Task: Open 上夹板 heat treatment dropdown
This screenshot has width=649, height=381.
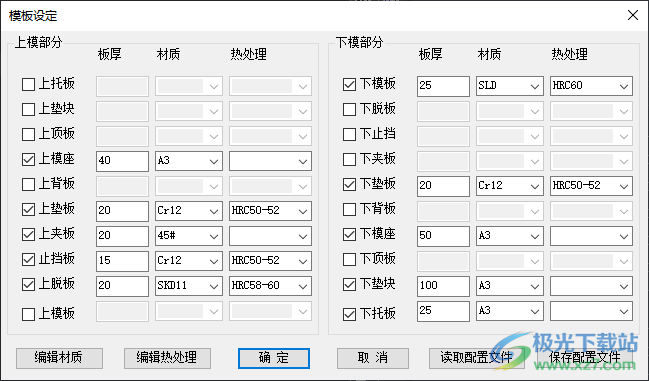Action: click(270, 236)
